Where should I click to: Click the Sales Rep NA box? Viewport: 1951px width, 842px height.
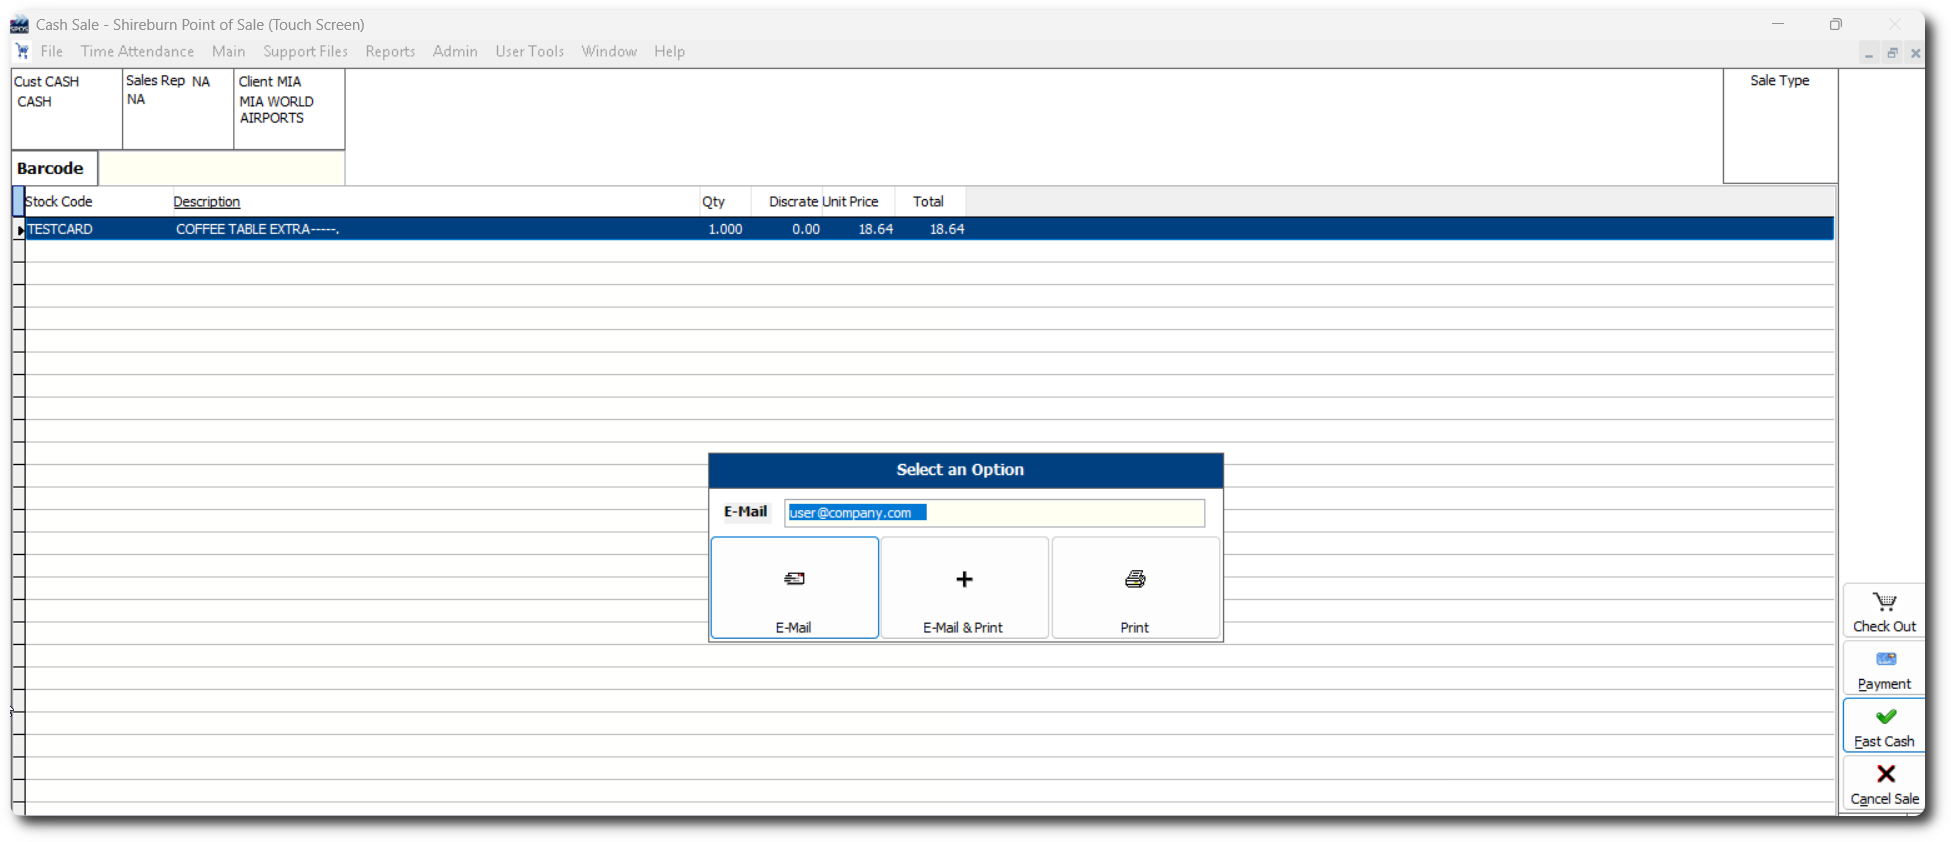pyautogui.click(x=177, y=108)
